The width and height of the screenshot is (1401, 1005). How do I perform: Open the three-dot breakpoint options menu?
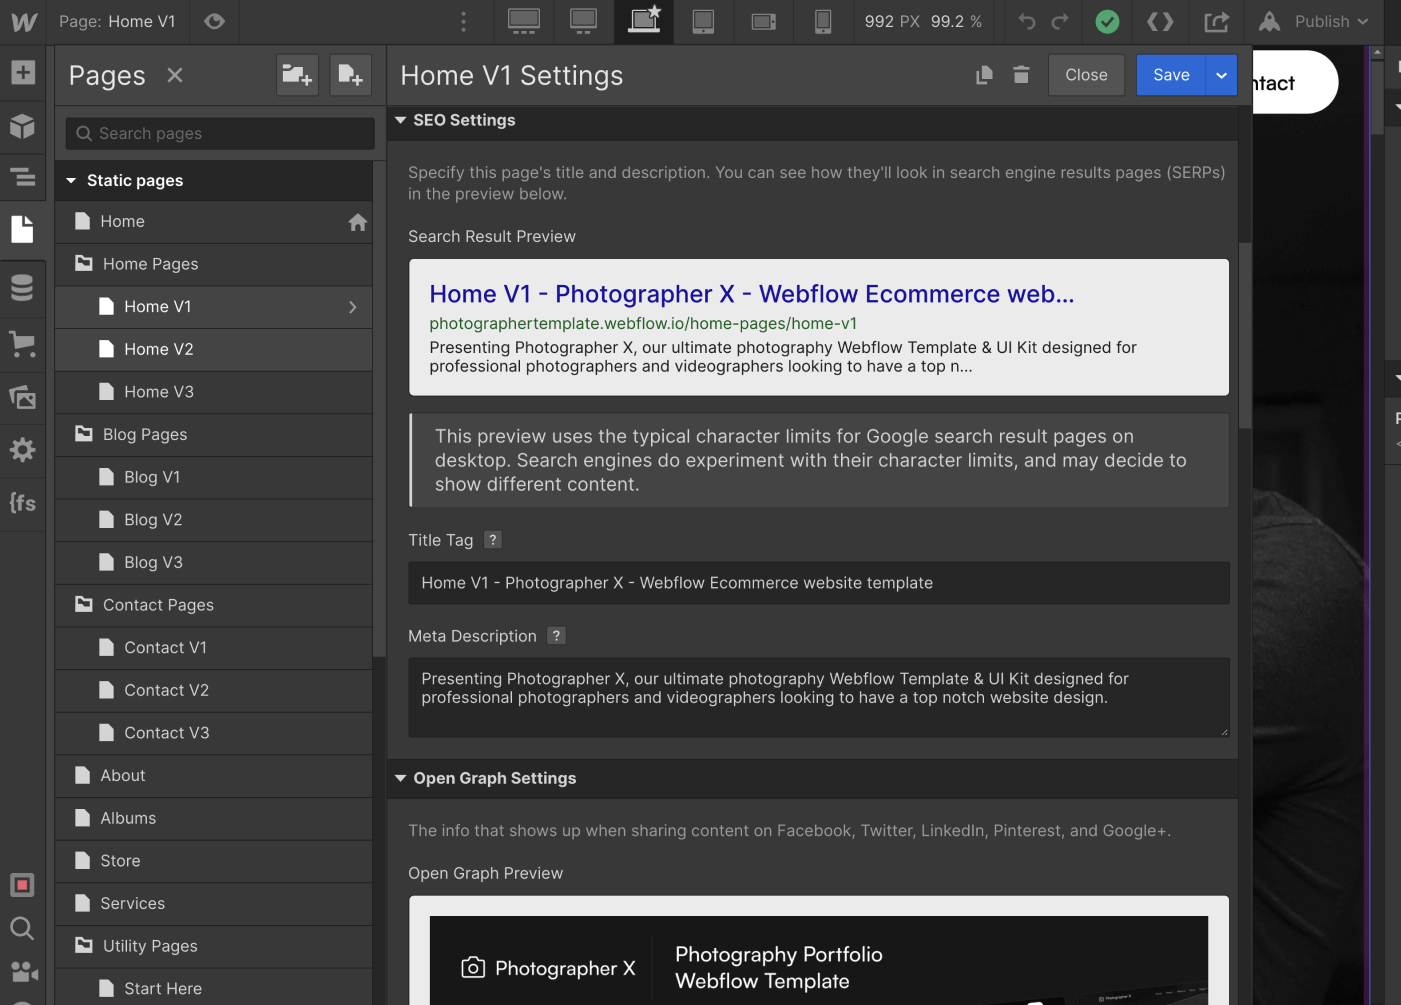coord(463,21)
